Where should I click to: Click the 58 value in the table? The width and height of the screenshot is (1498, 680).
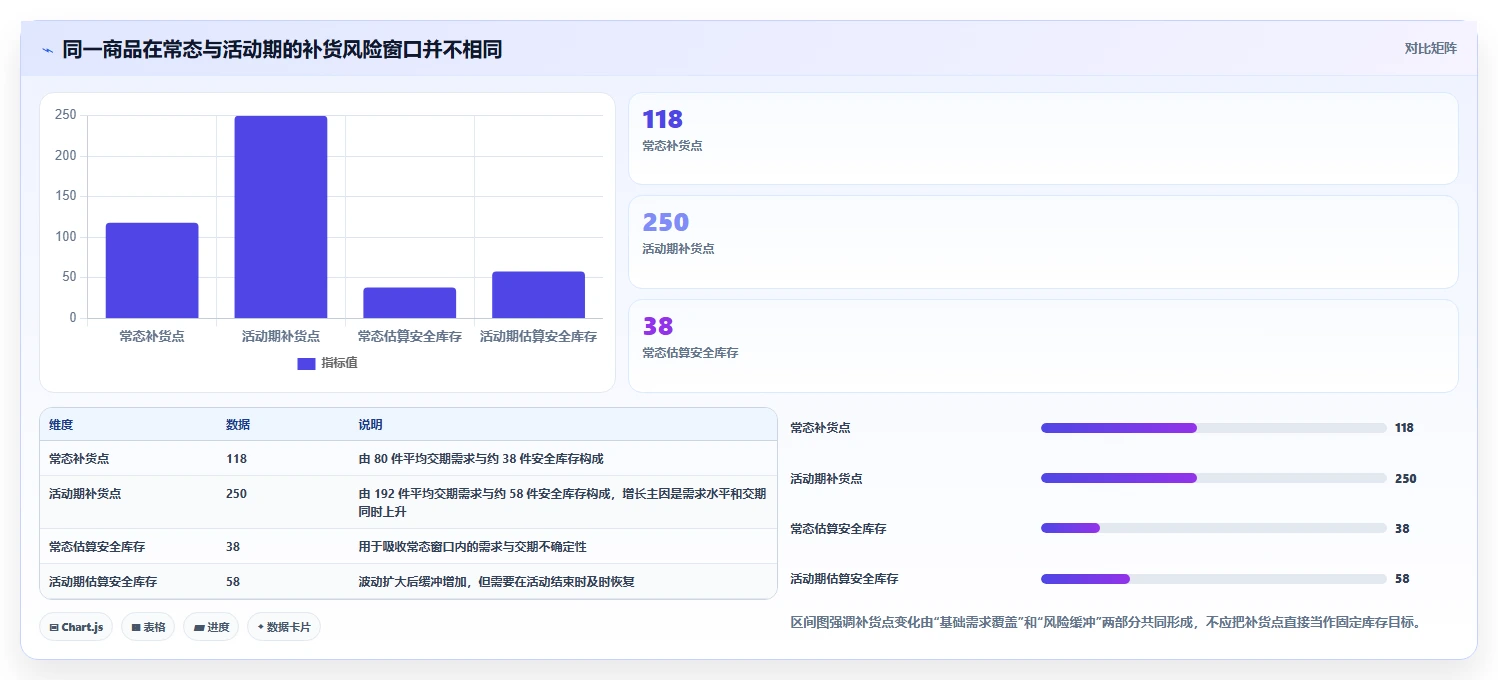point(233,582)
